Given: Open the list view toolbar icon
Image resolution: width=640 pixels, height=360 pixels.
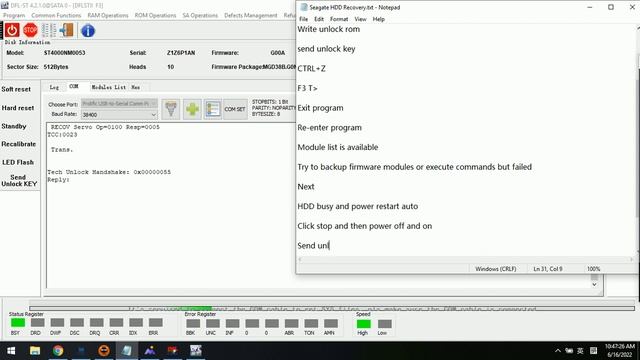Looking at the screenshot, I should 49,30.
